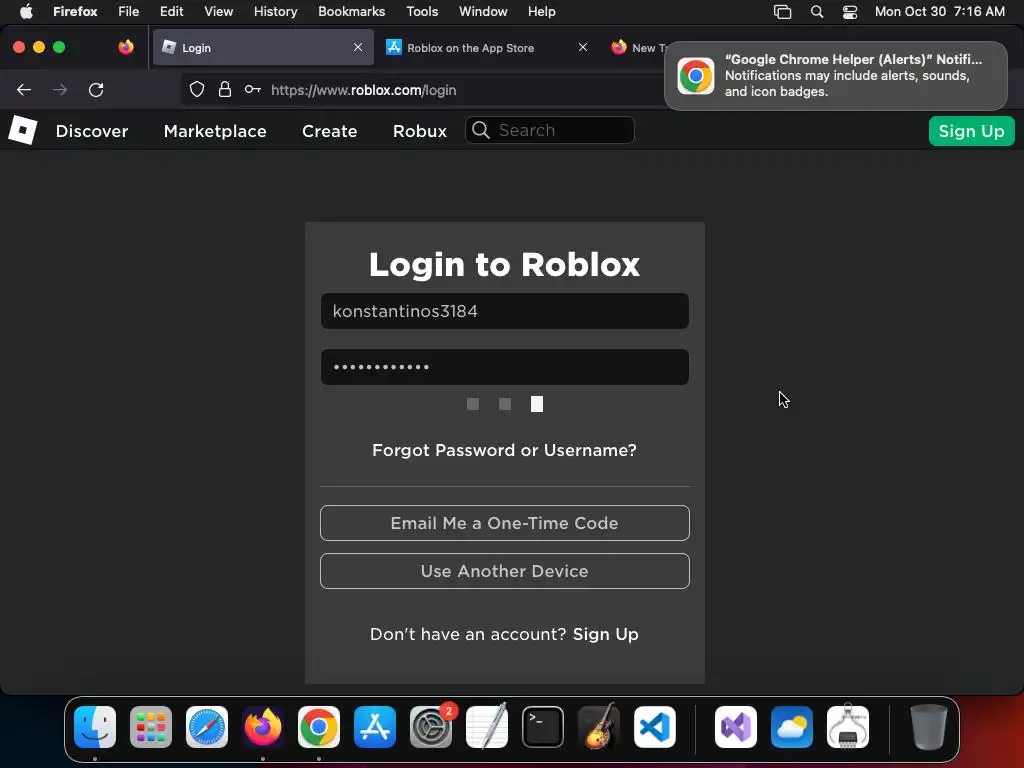
Task: Open App Store from the dock
Action: point(375,727)
